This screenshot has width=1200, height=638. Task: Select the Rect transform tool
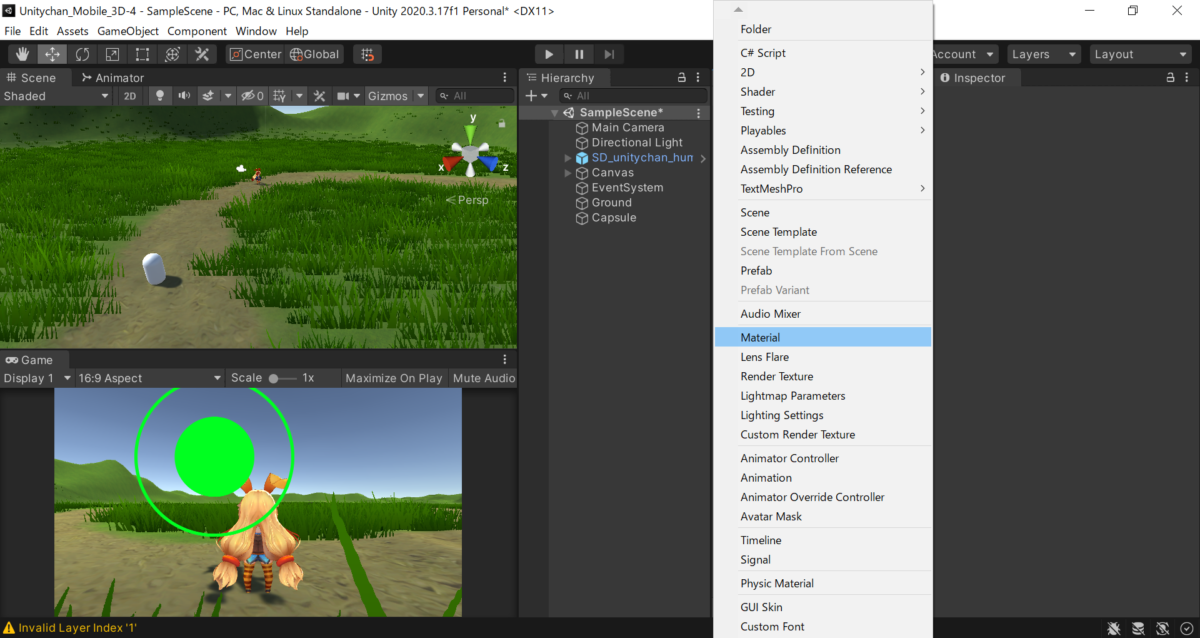143,54
